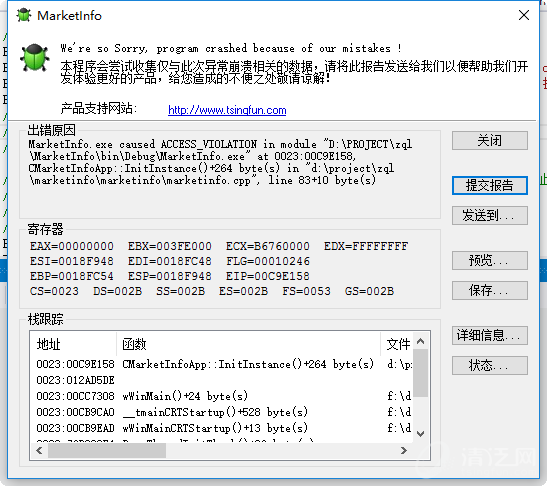Click the 文件 column header
Screen dimensions: 547x486
[x=397, y=344]
